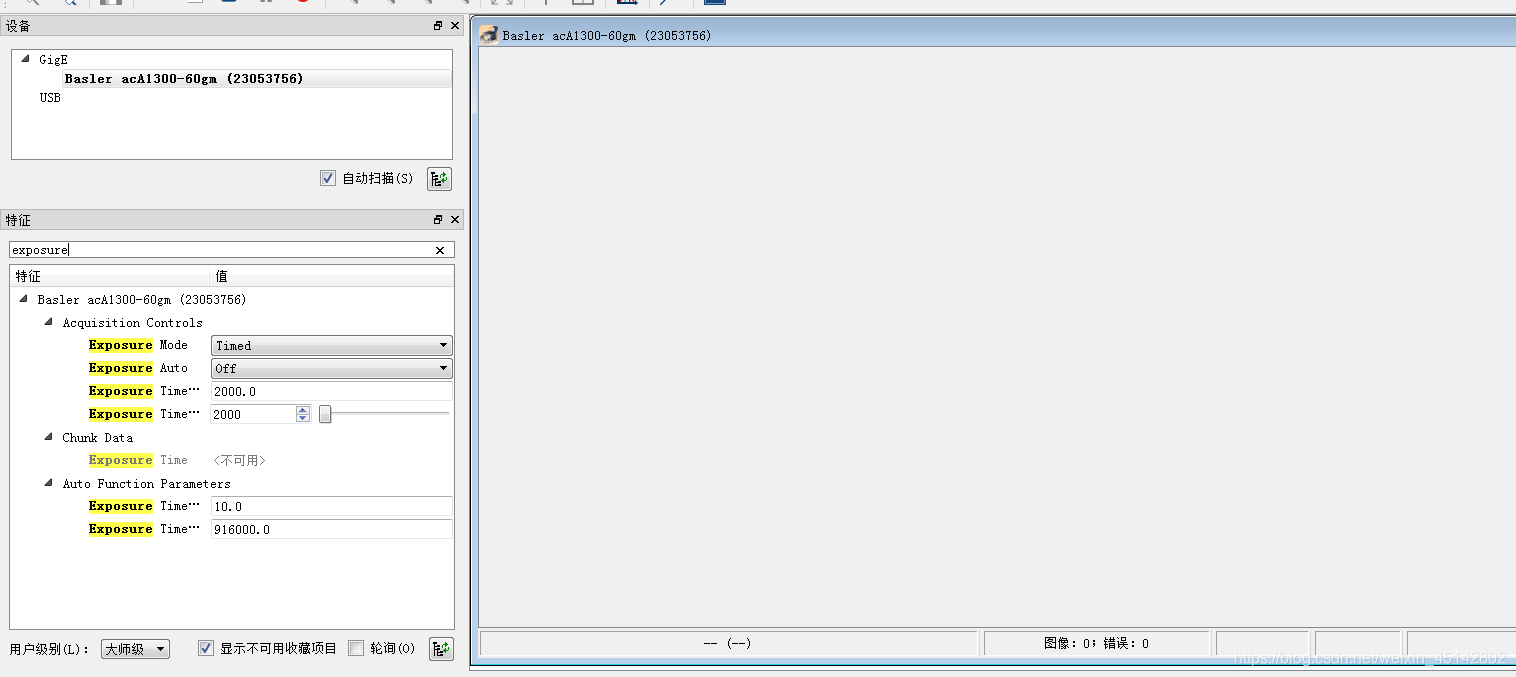Select the Auto Function Parameters label
This screenshot has width=1516, height=677.
click(146, 483)
